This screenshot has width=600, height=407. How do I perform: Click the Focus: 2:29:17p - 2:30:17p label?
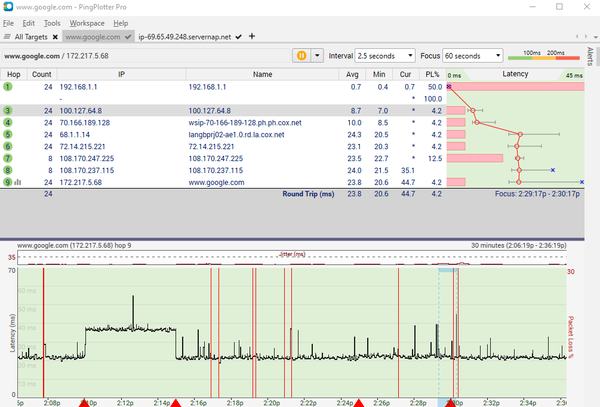tap(537, 194)
